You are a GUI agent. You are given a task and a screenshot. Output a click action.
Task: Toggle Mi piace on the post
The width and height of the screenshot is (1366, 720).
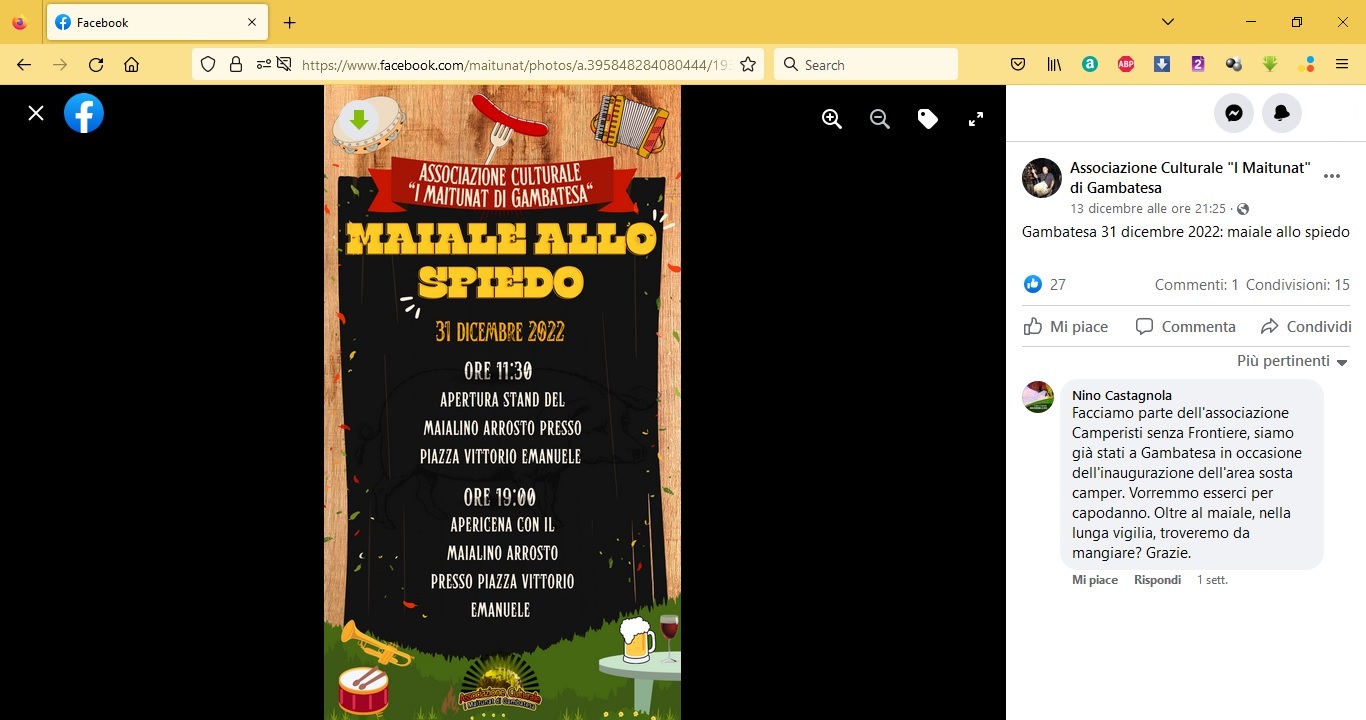pyautogui.click(x=1066, y=326)
